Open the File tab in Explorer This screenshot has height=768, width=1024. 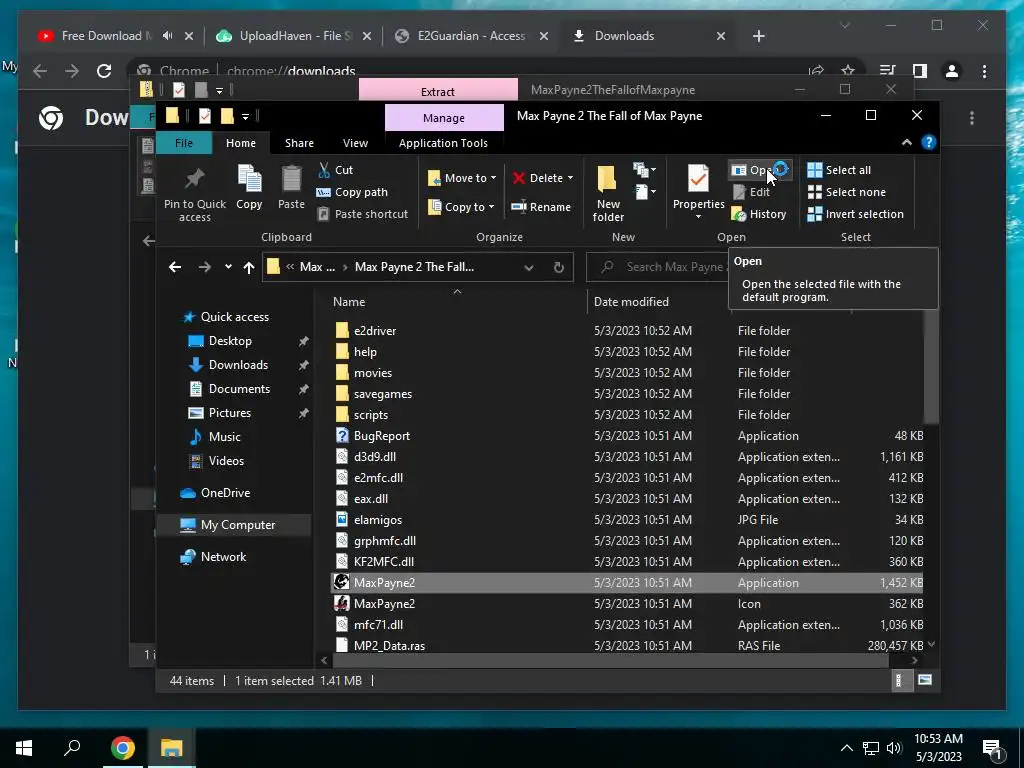184,142
